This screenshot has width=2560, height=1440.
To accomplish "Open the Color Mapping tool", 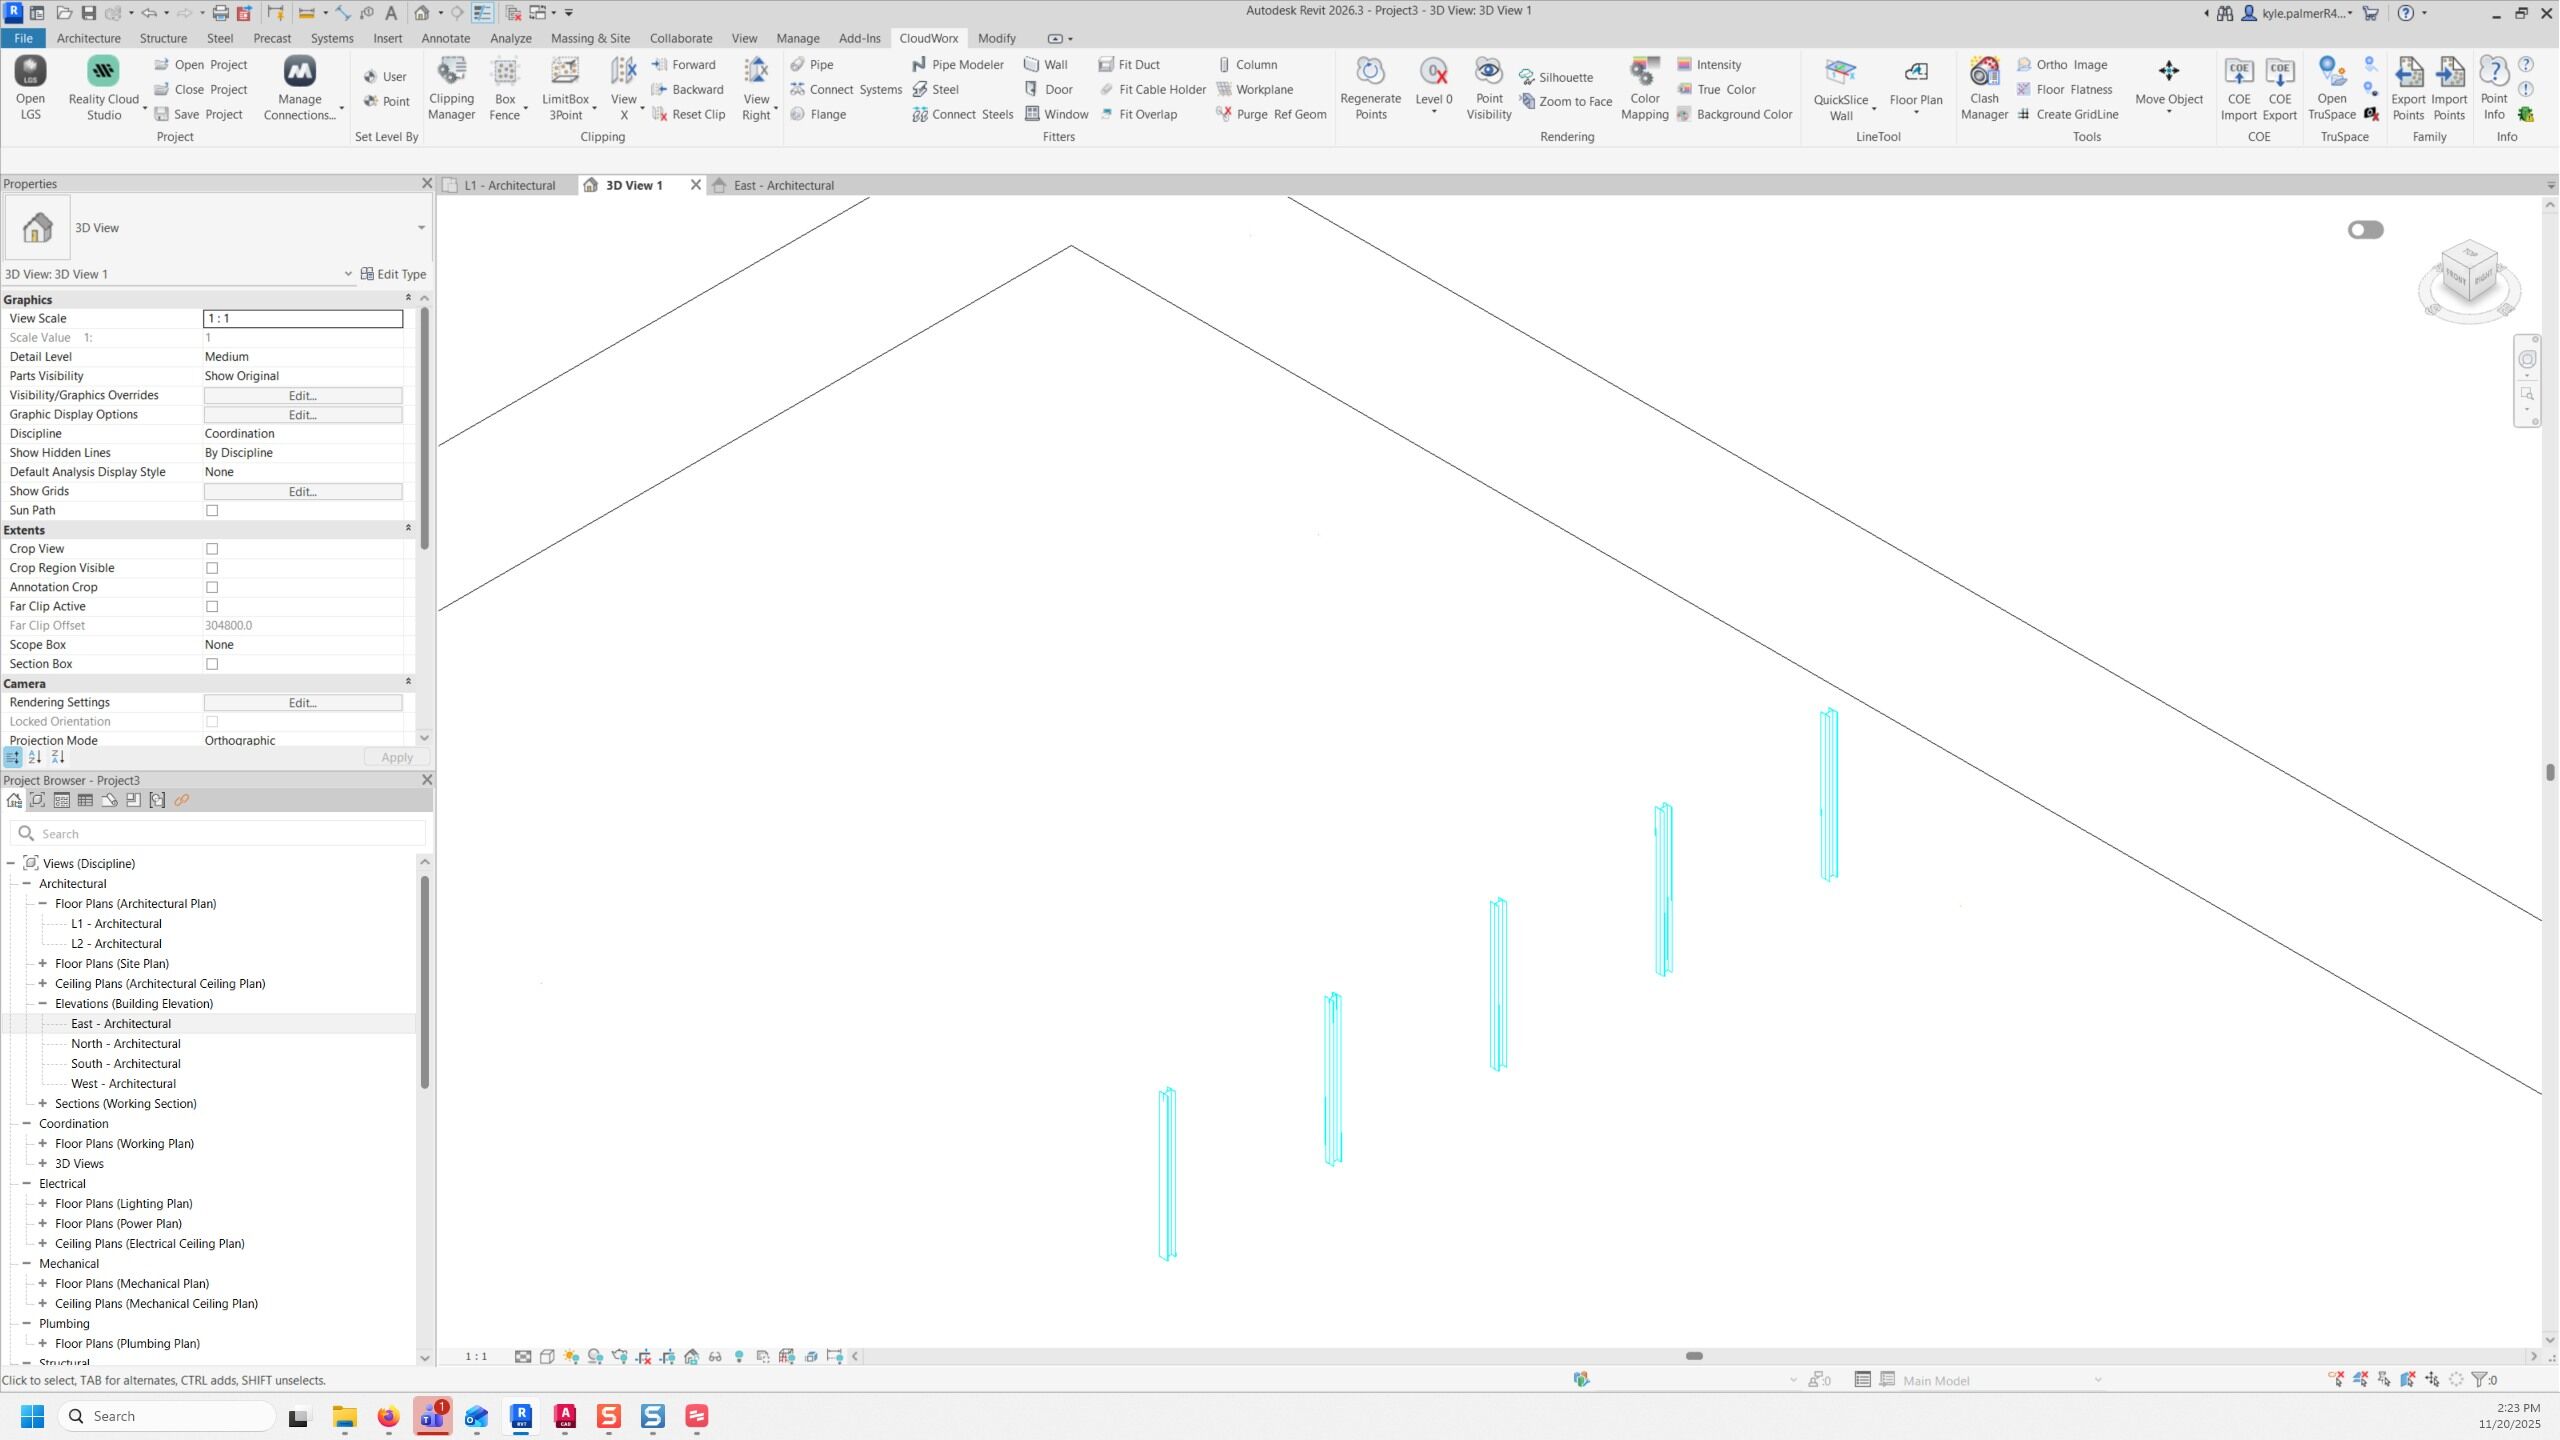I will point(1644,86).
